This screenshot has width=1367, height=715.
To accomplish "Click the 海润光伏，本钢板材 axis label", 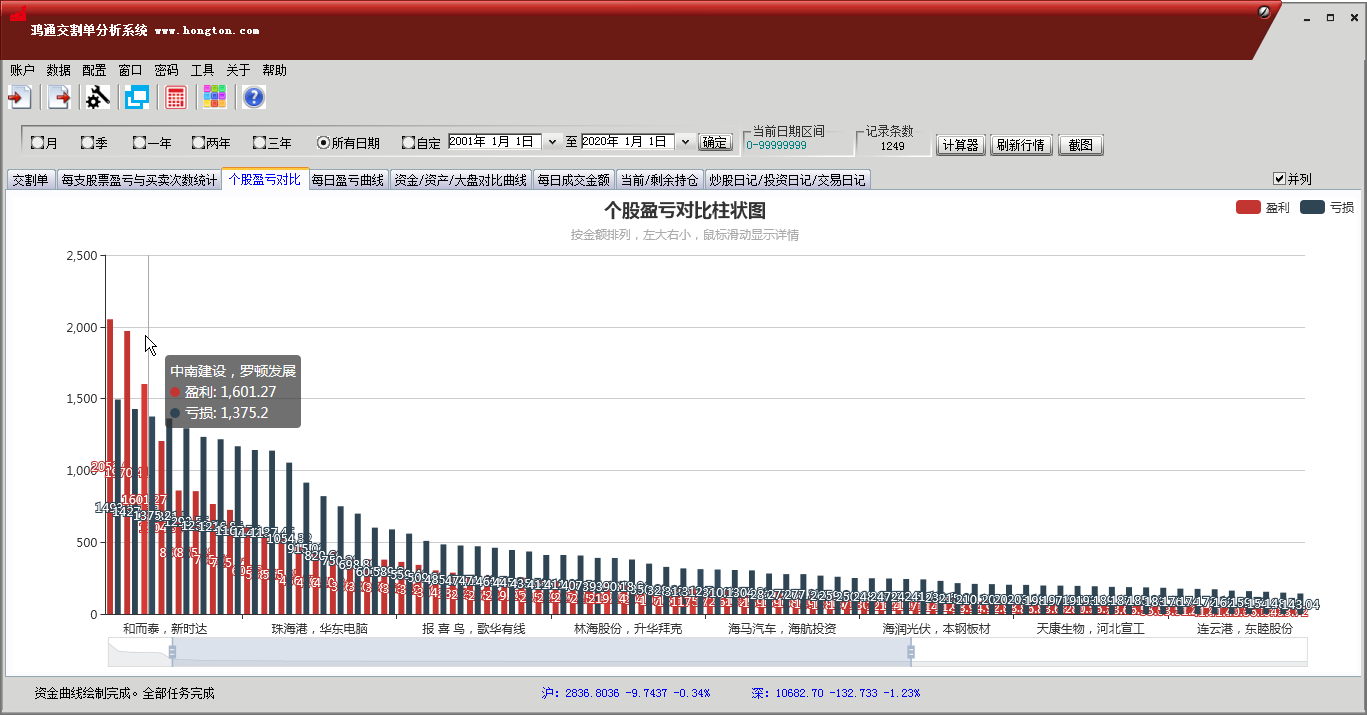I will pos(936,629).
